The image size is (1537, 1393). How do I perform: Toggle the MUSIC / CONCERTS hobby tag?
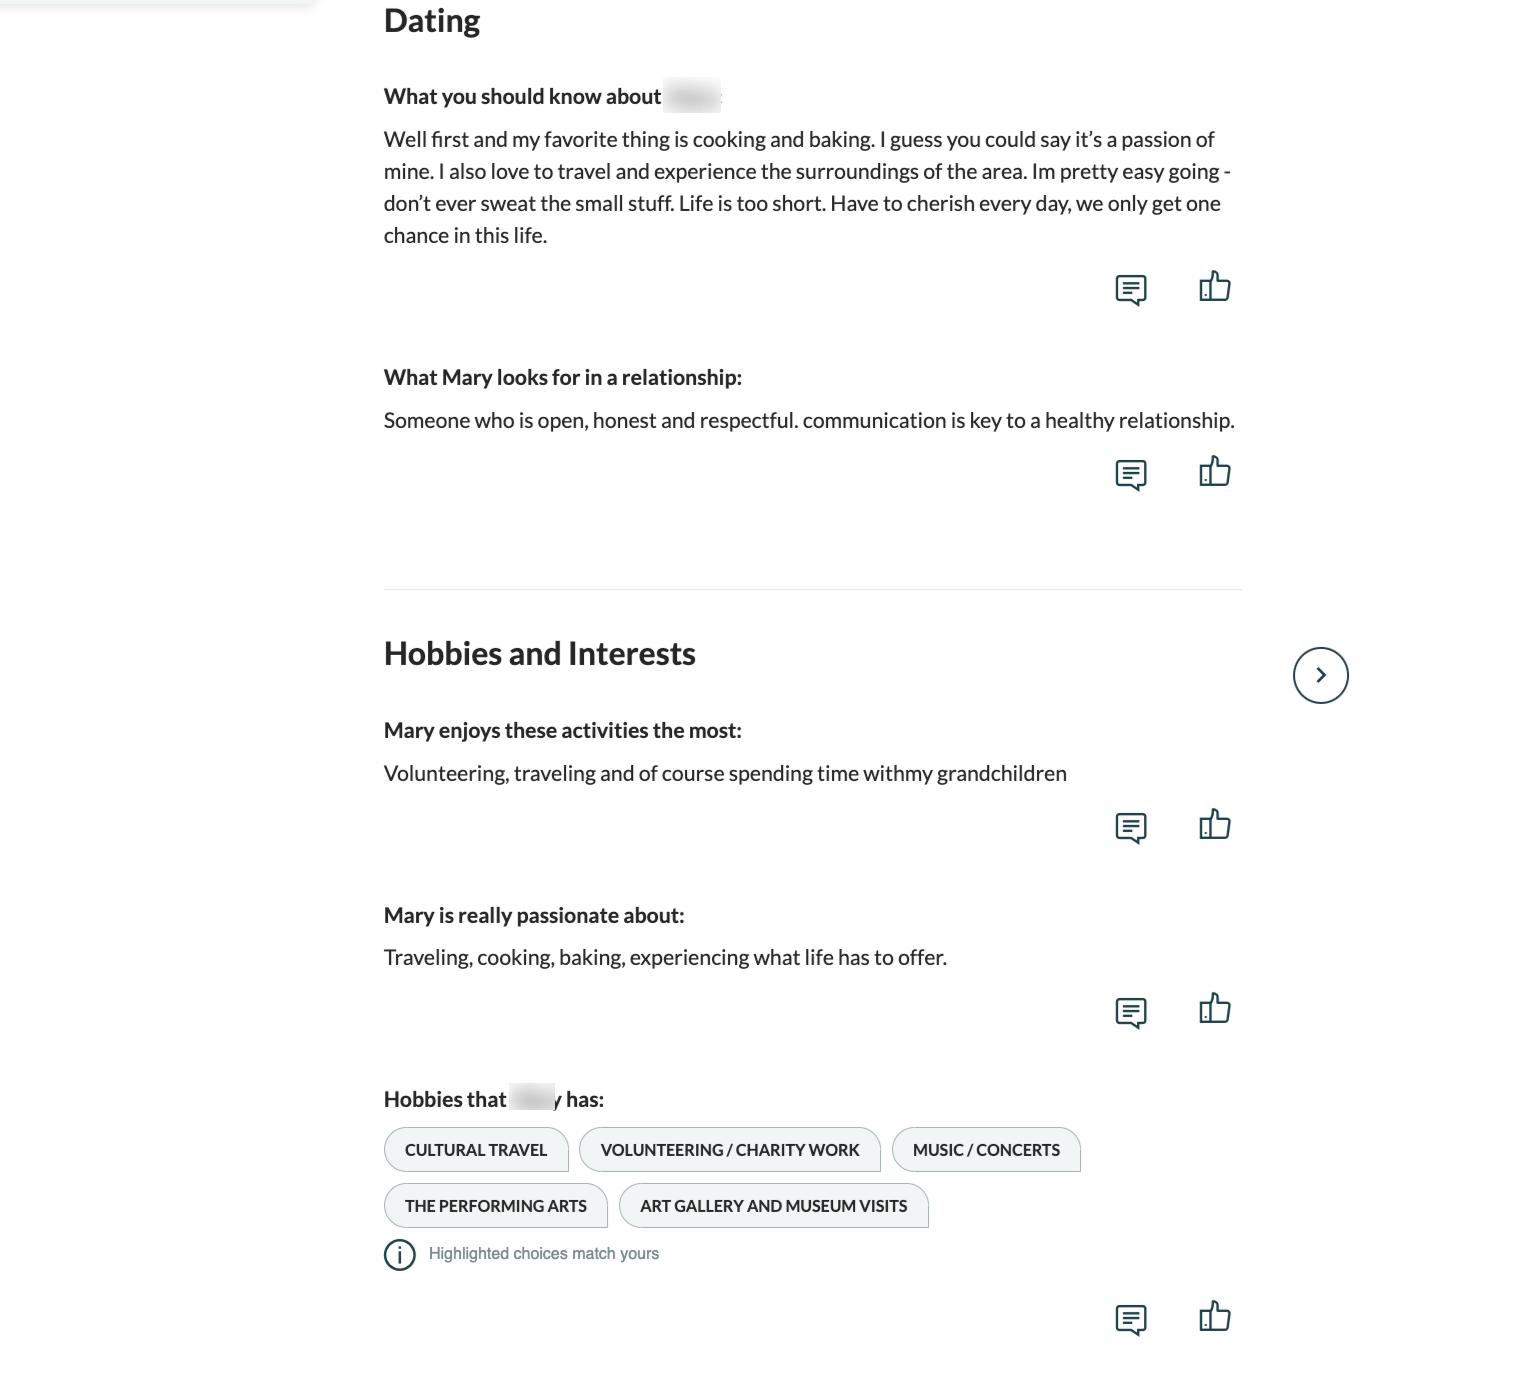[986, 1150]
